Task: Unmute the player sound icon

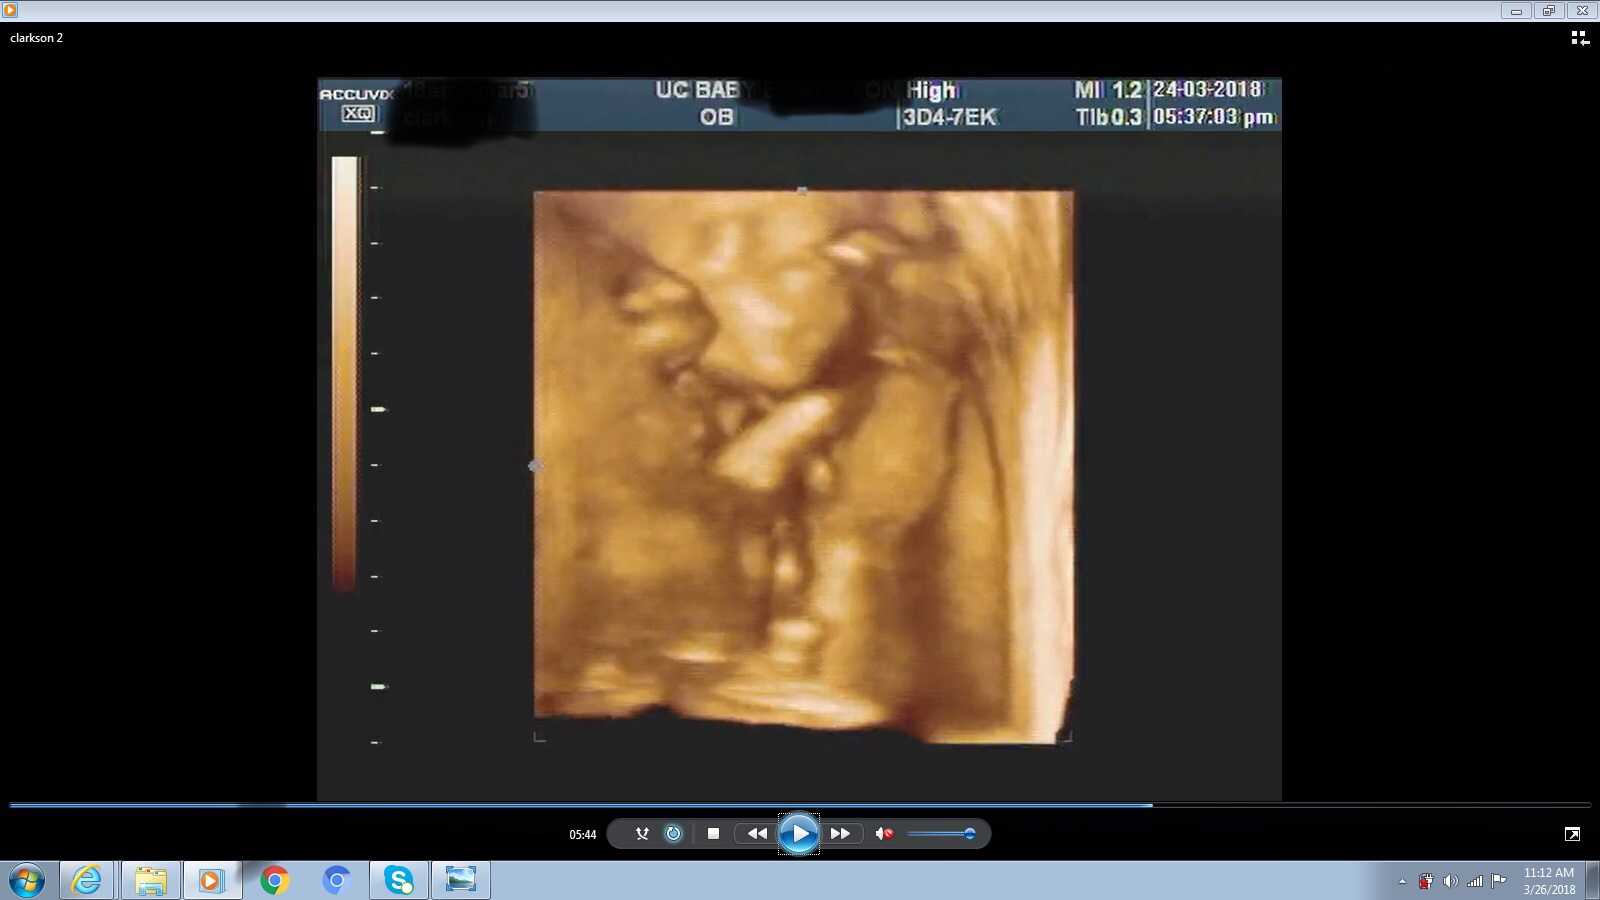Action: coord(884,833)
